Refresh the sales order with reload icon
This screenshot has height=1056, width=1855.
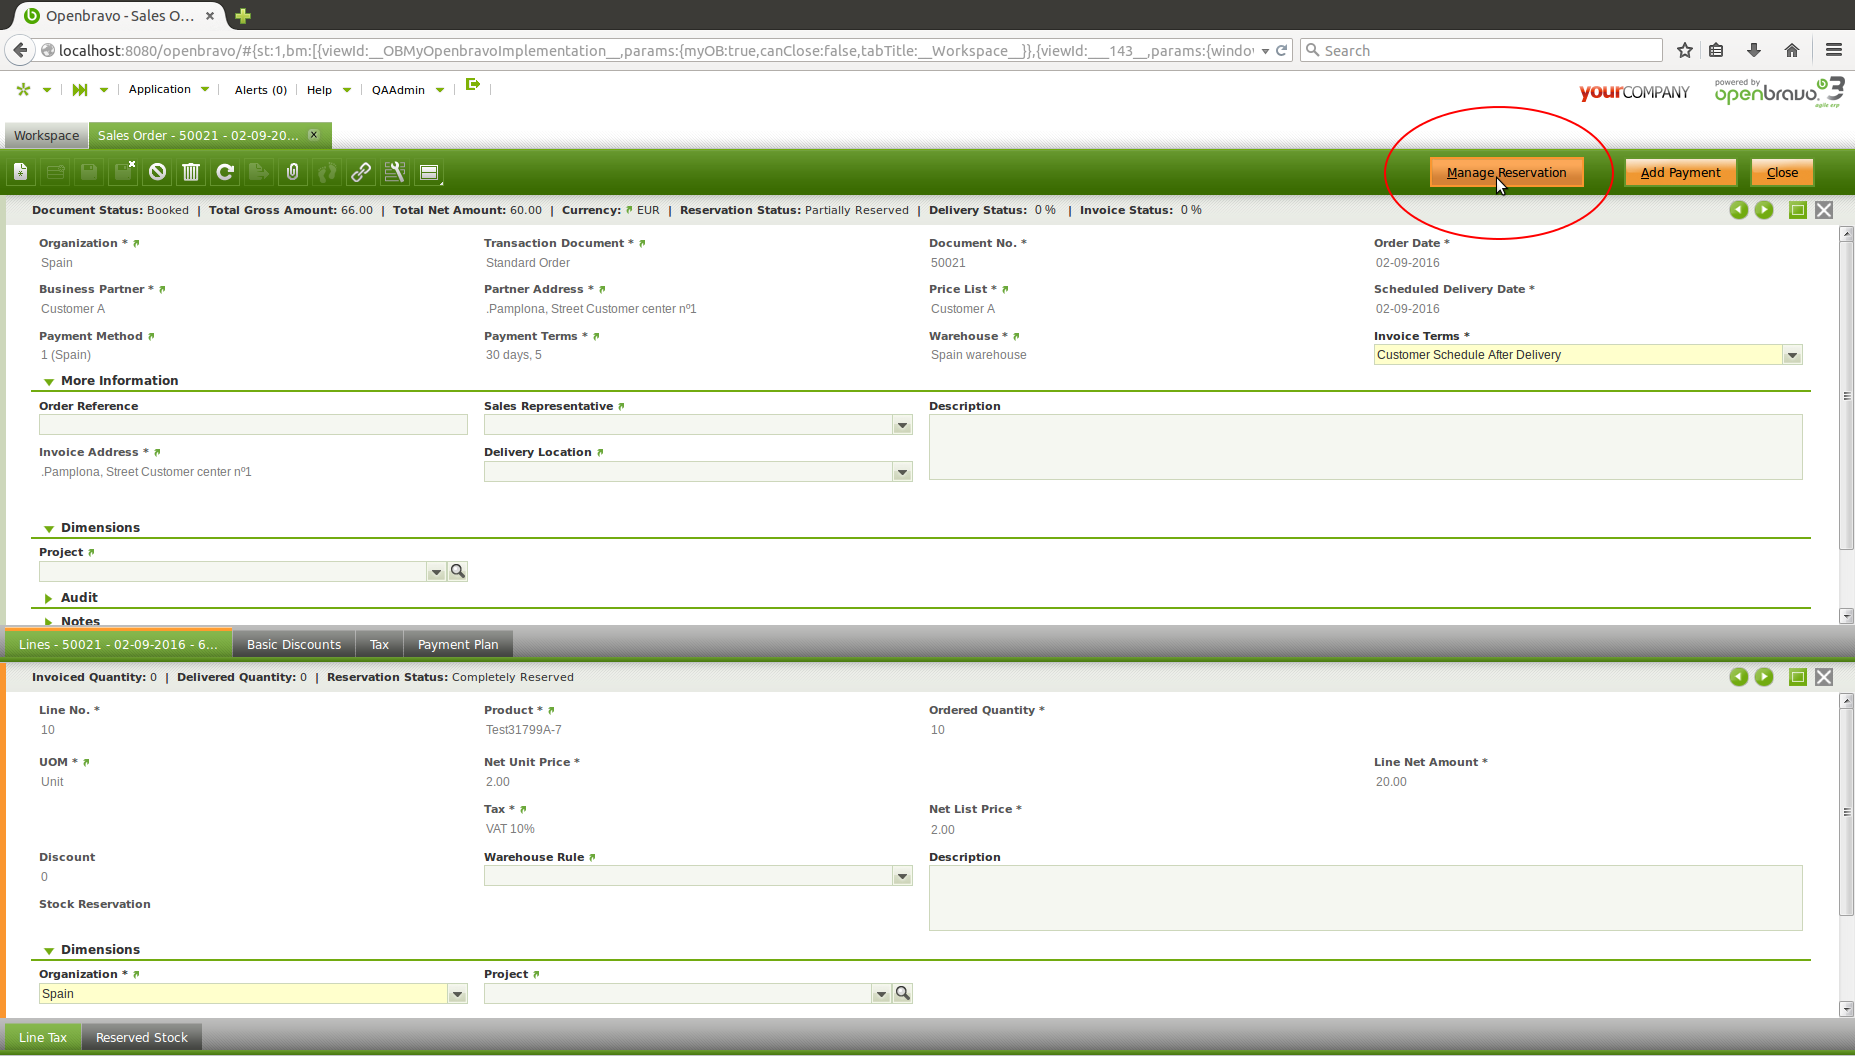coord(225,173)
